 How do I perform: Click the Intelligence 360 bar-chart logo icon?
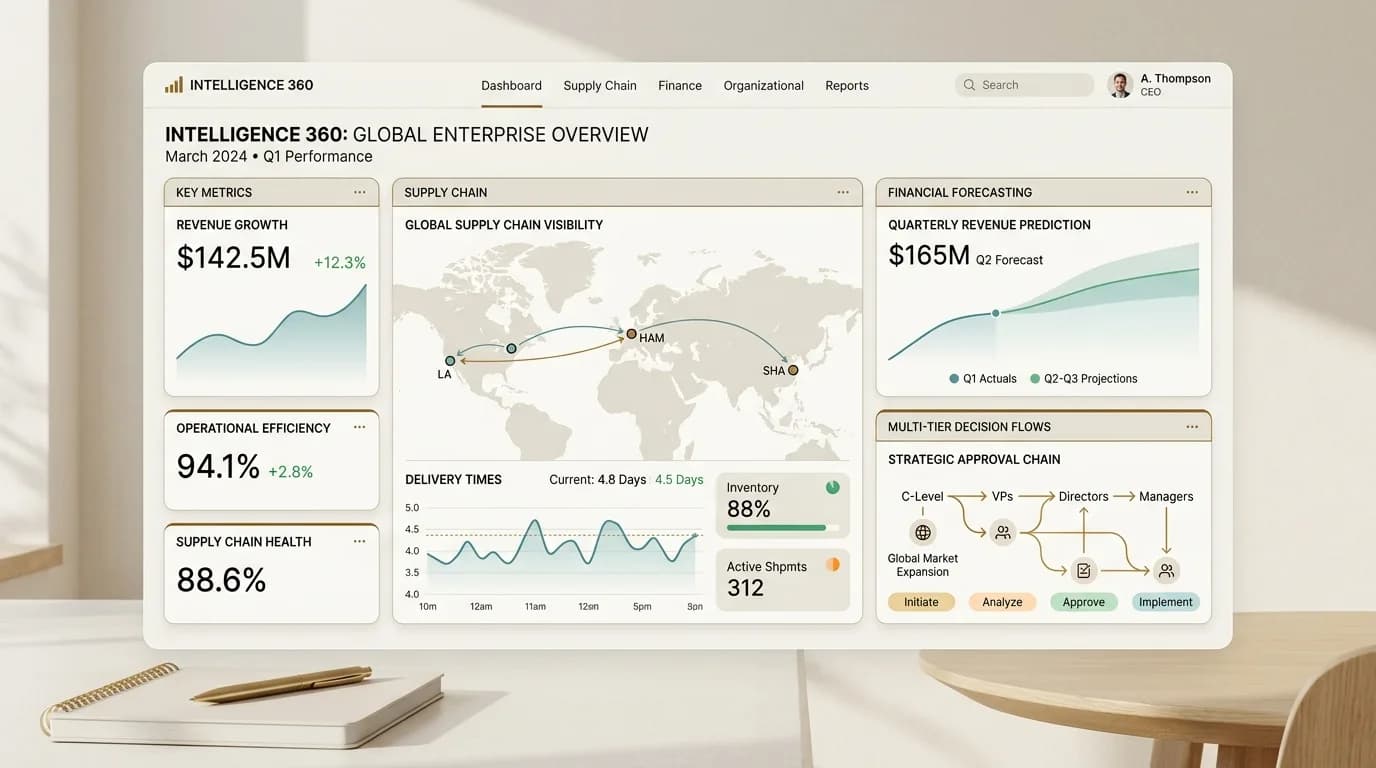174,85
